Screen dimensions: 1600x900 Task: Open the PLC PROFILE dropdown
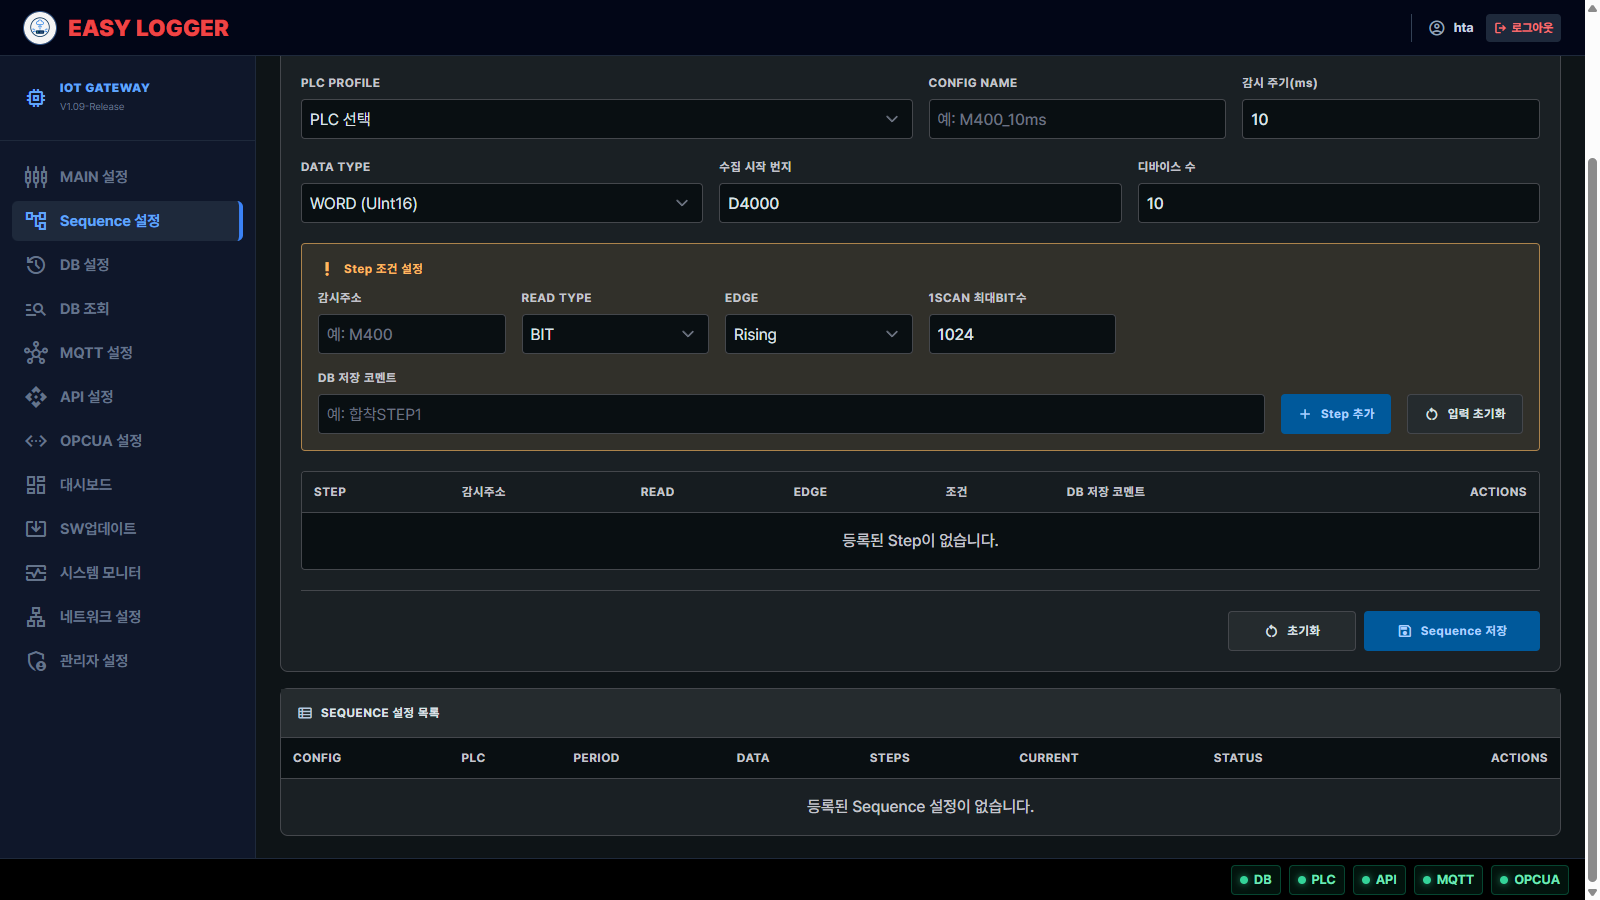click(606, 119)
